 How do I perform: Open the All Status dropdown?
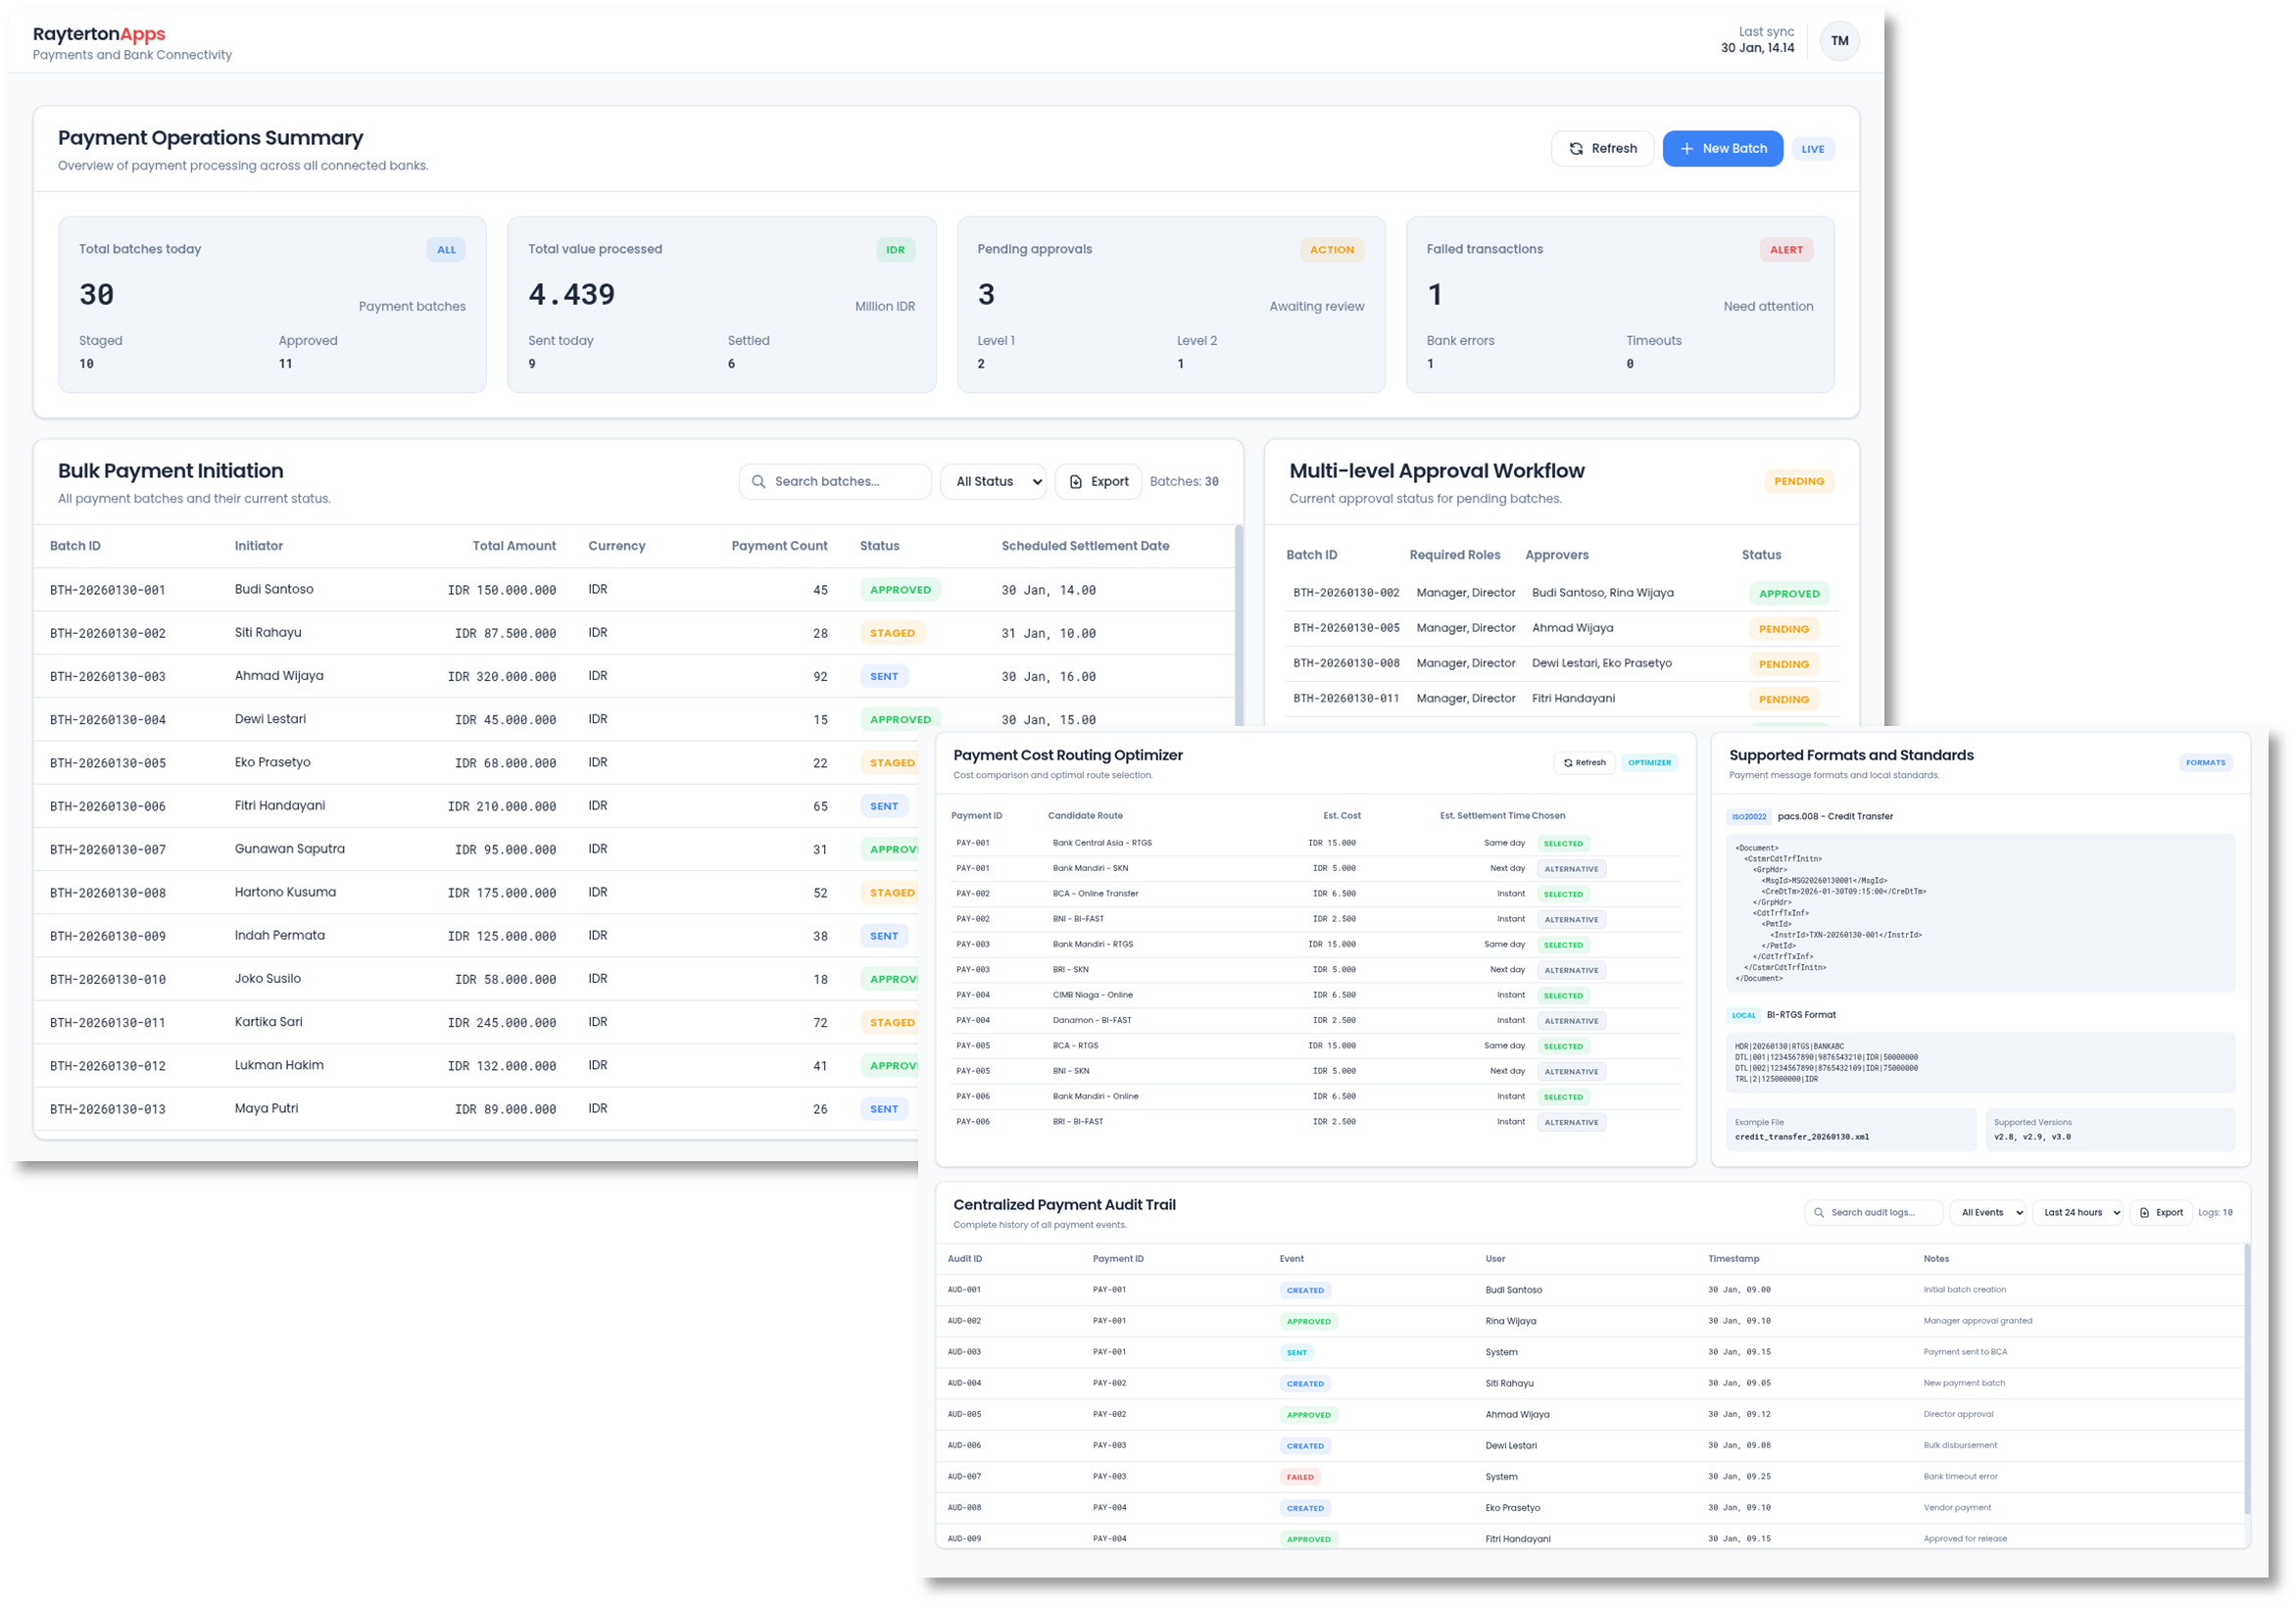tap(992, 481)
